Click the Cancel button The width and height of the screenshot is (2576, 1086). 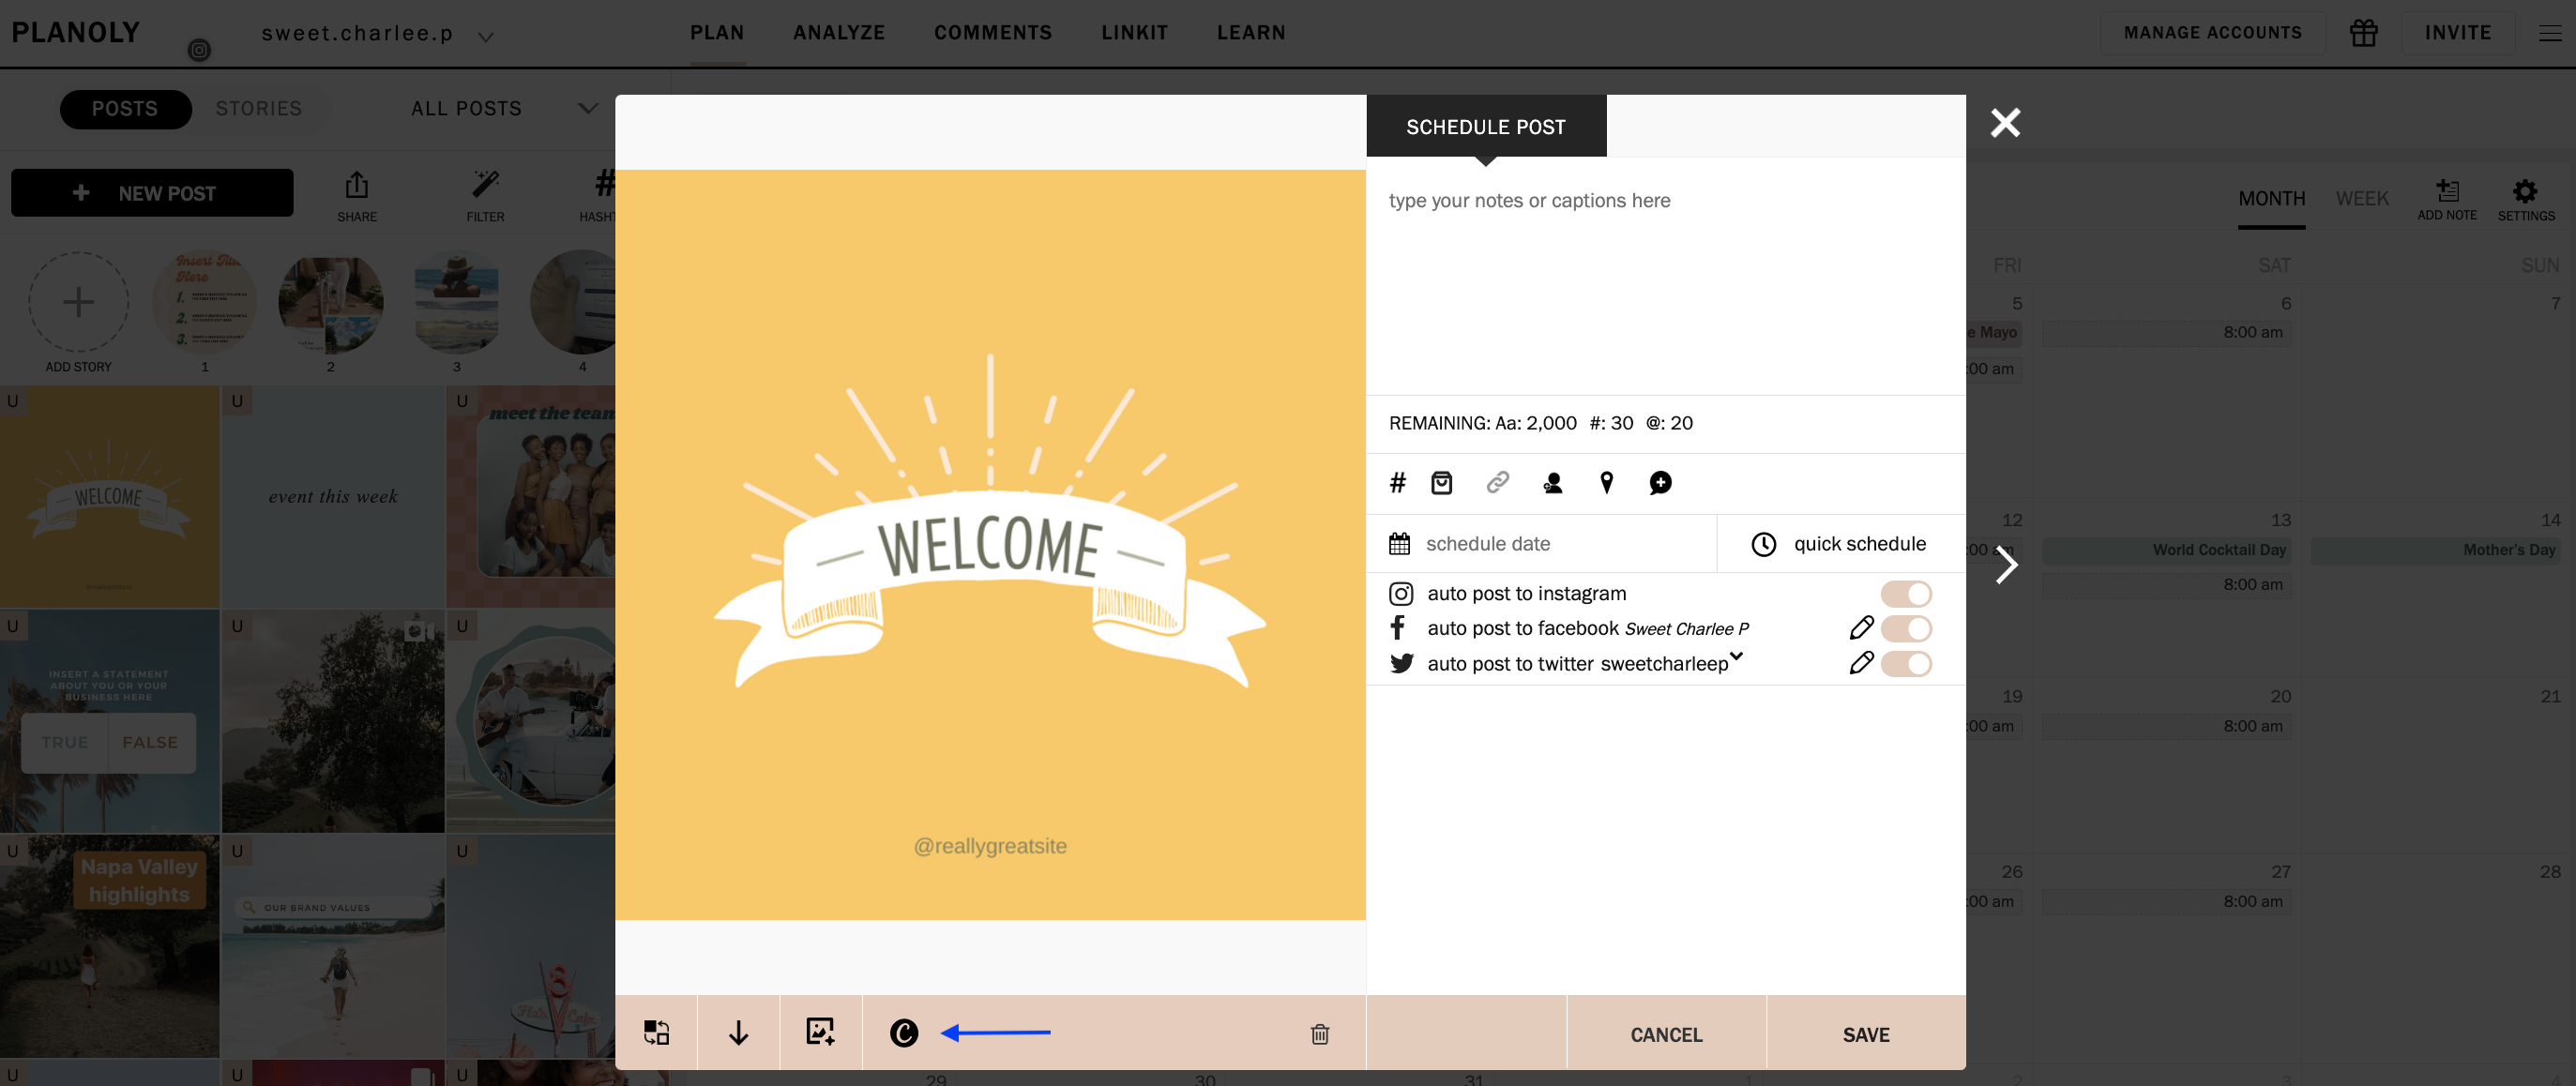pyautogui.click(x=1665, y=1034)
